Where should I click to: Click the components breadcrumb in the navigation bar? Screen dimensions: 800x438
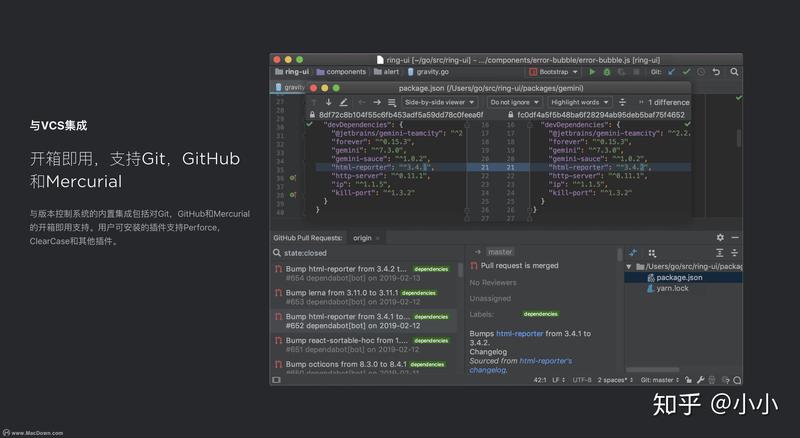341,72
